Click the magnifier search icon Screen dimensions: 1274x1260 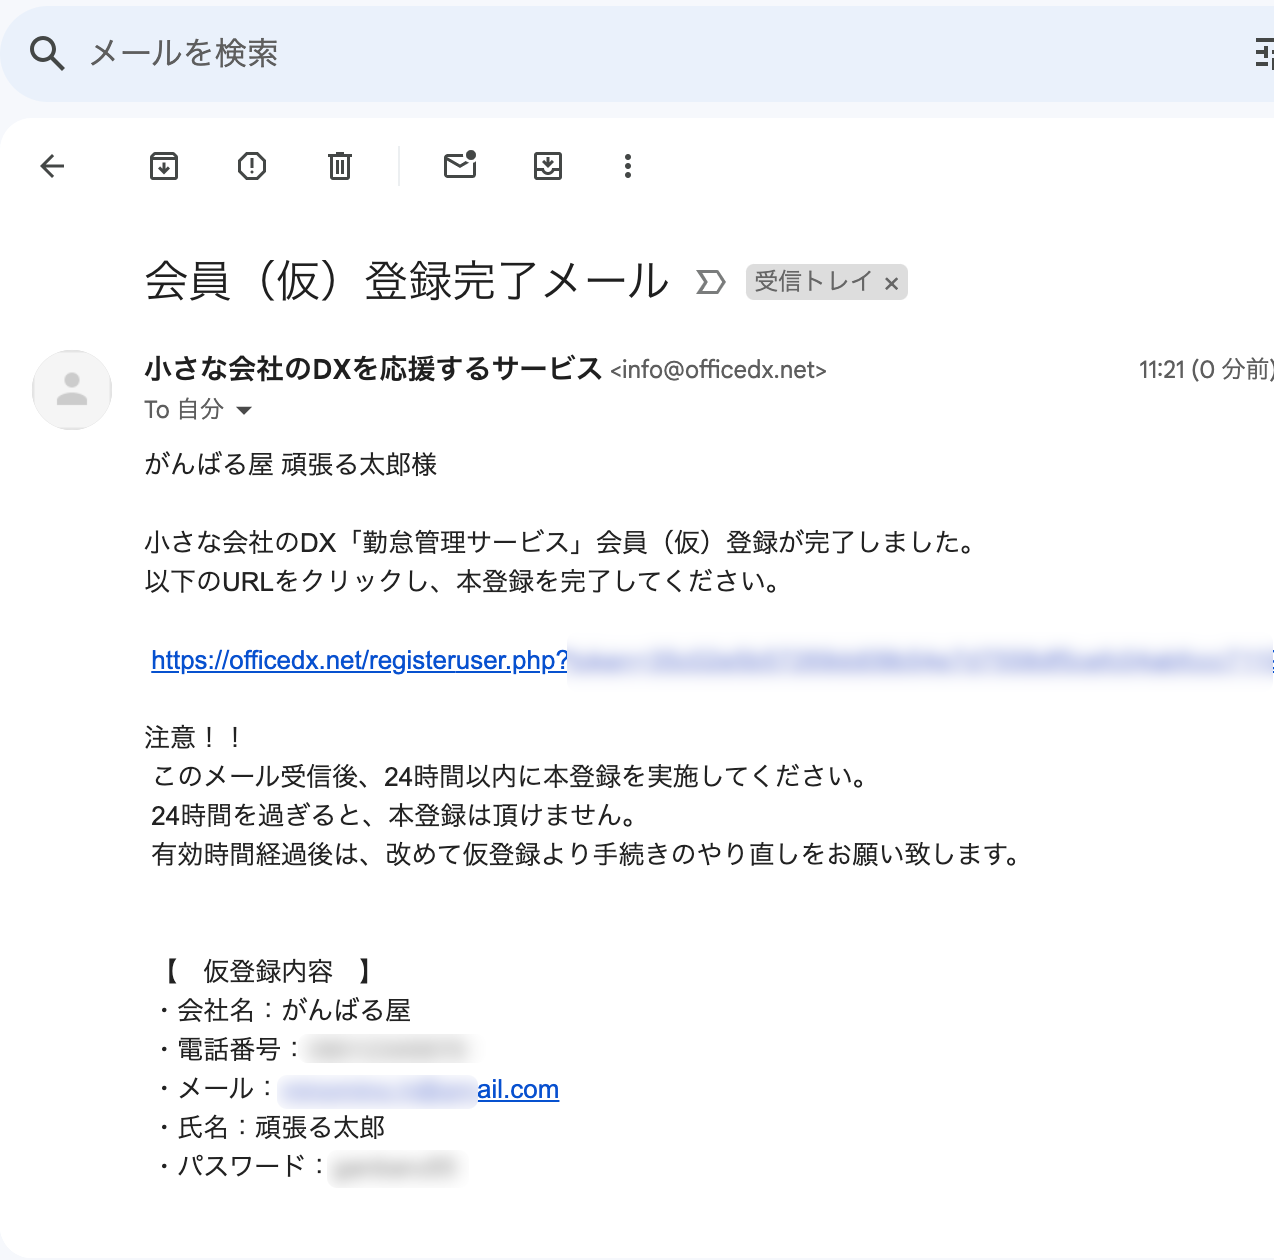tap(47, 53)
